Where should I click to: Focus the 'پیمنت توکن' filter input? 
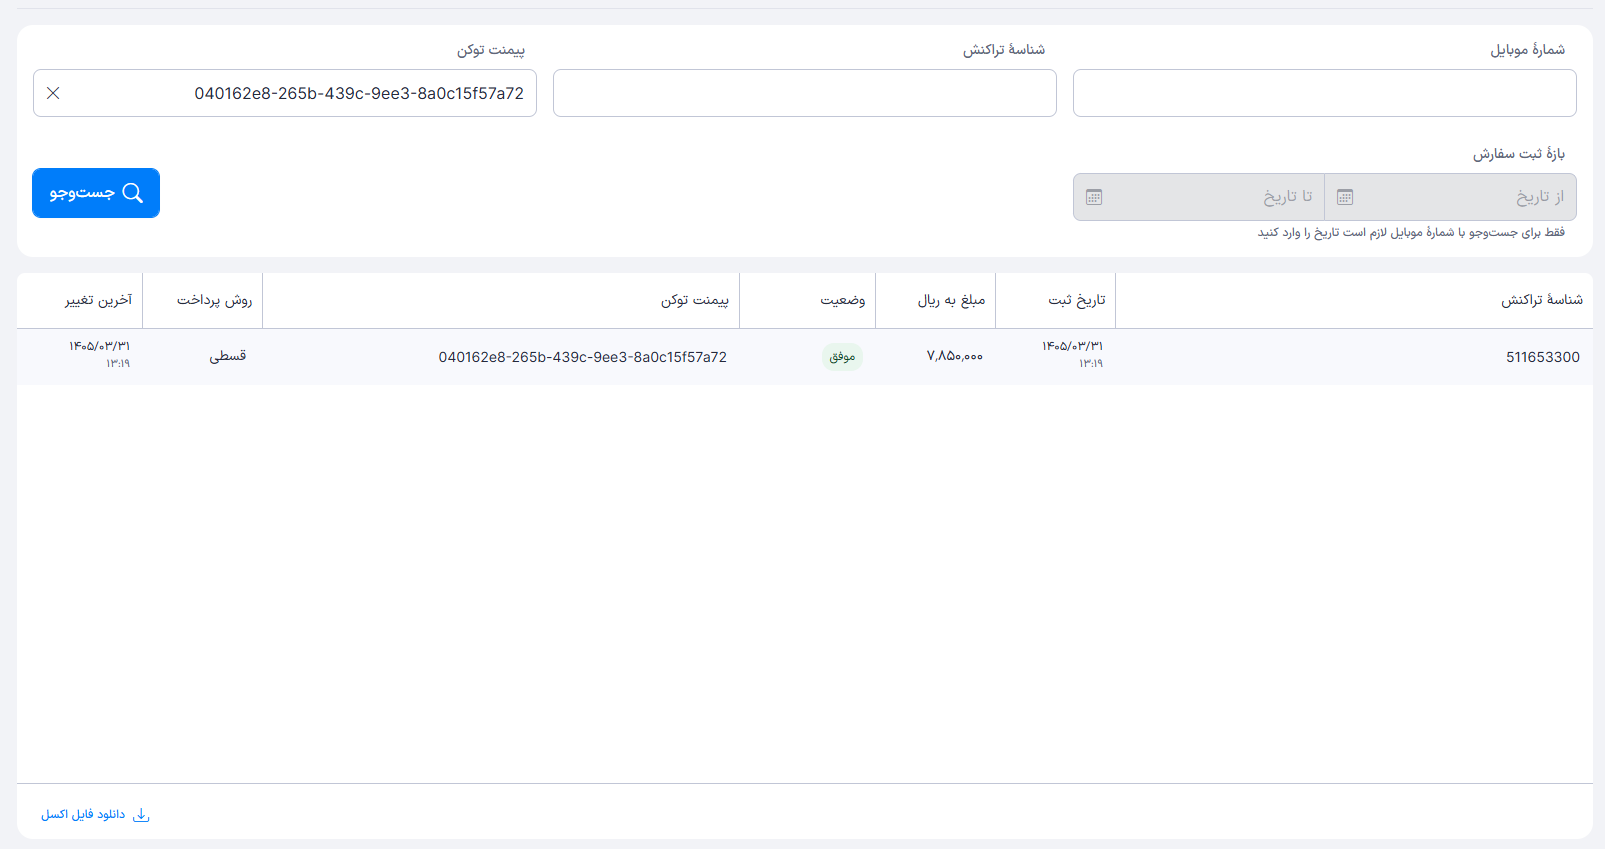click(x=285, y=93)
